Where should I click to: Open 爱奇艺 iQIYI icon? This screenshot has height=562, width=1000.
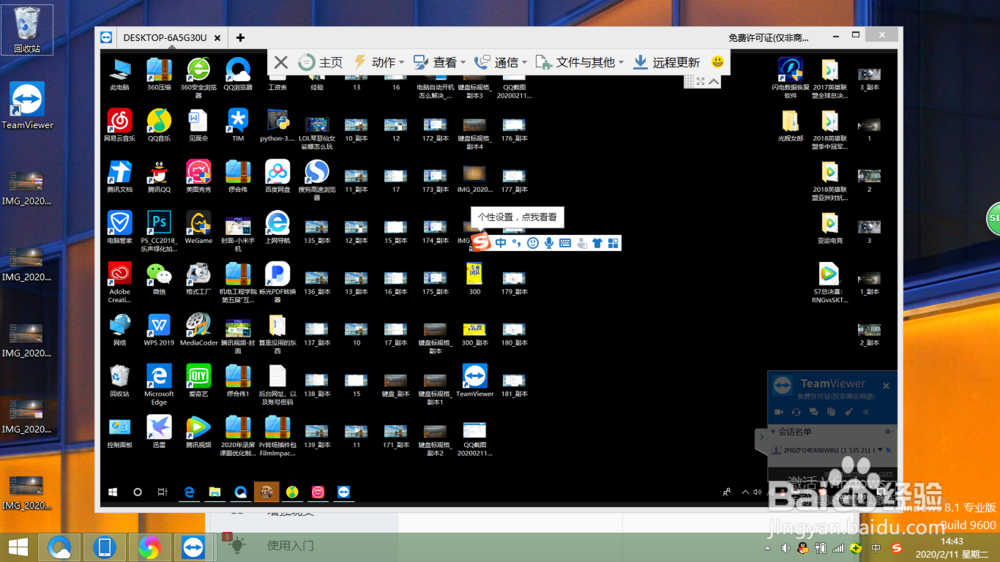[198, 380]
